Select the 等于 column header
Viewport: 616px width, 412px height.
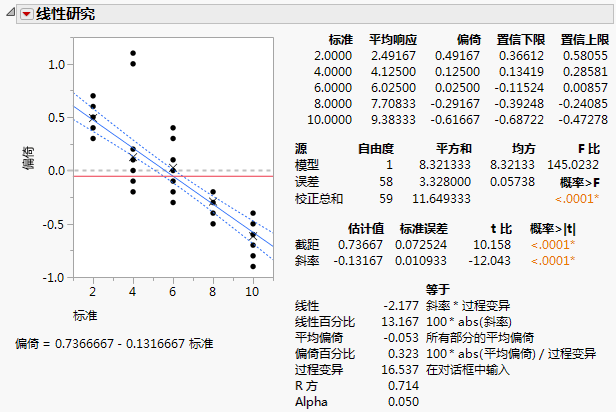438,290
